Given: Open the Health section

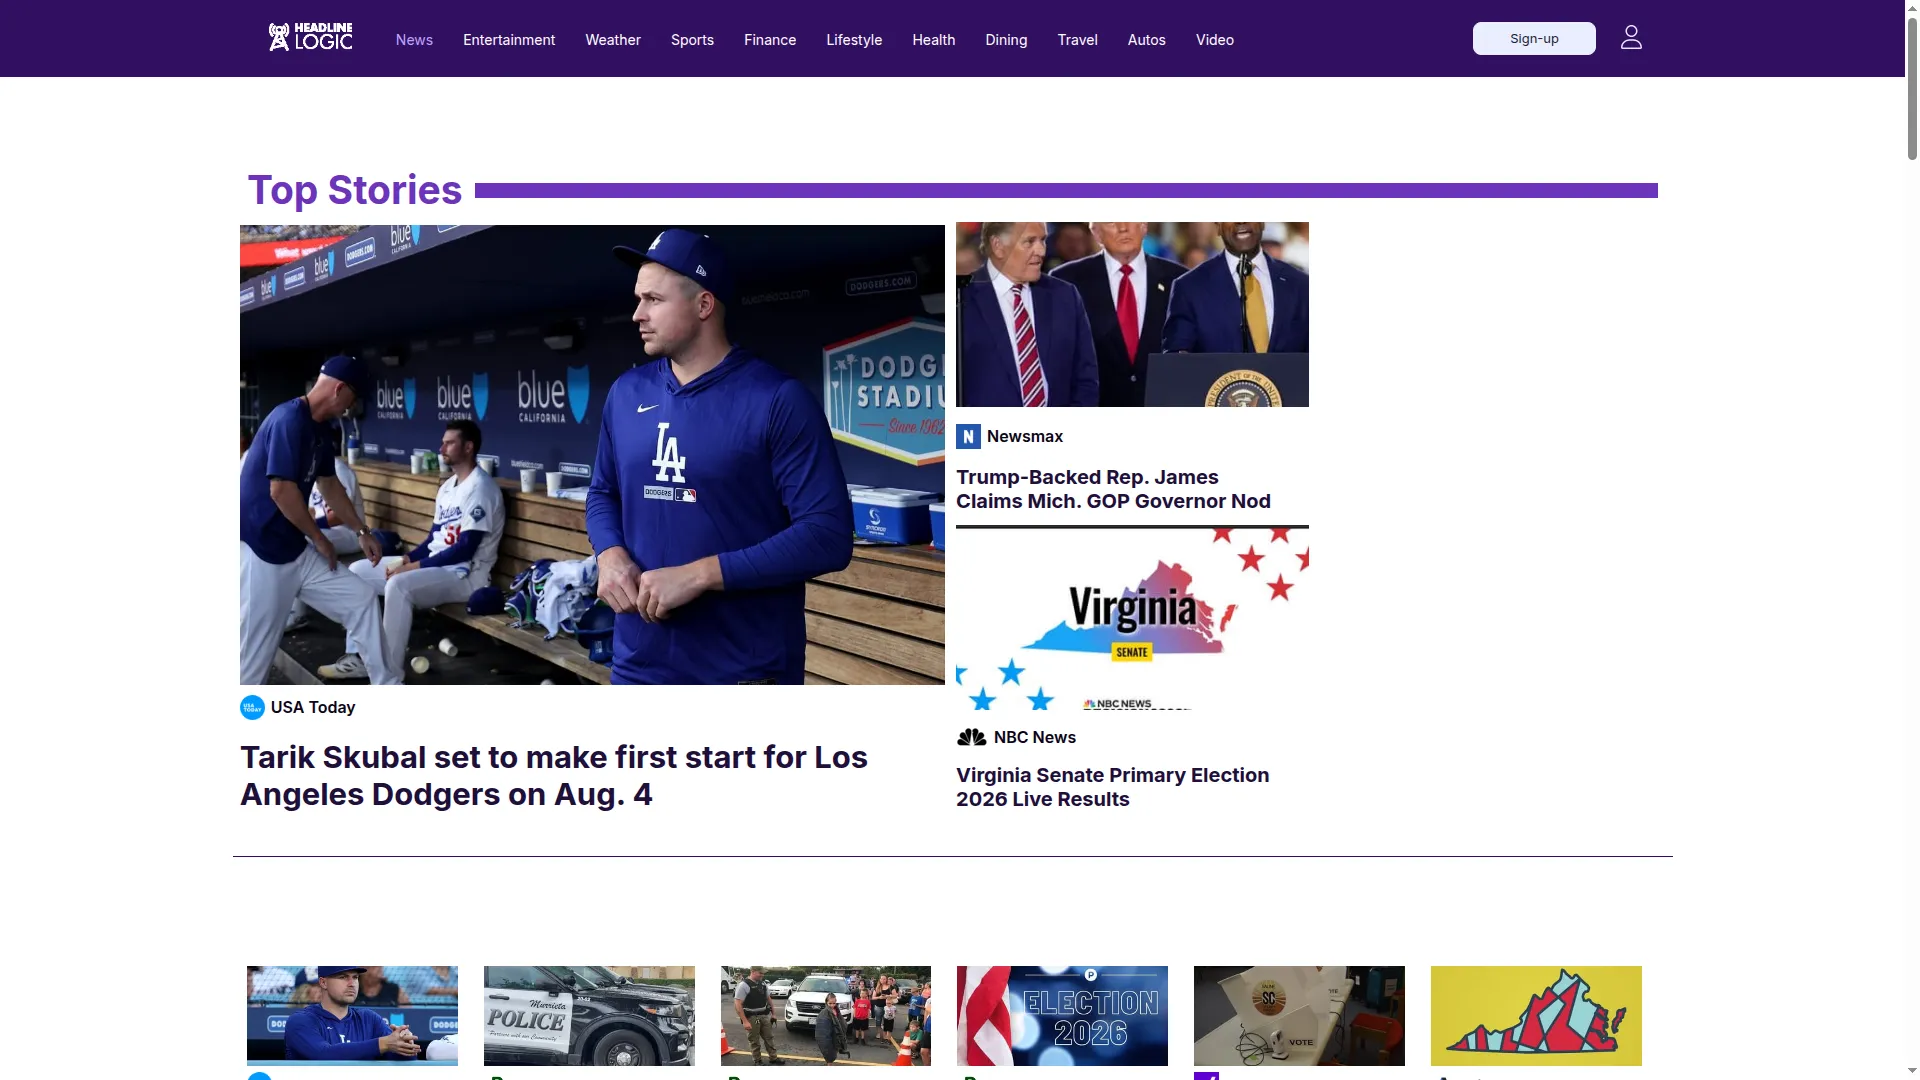Looking at the screenshot, I should 934,40.
